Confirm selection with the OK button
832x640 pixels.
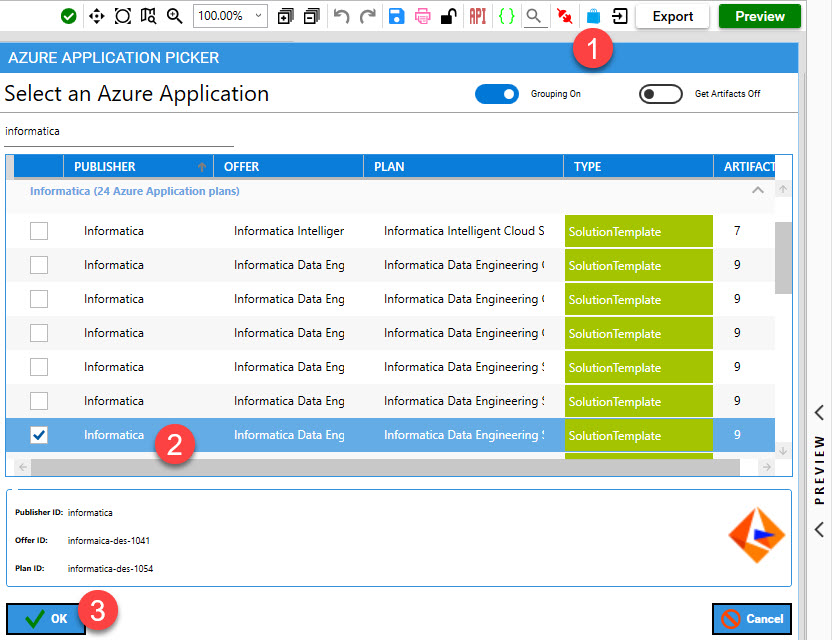click(x=46, y=619)
